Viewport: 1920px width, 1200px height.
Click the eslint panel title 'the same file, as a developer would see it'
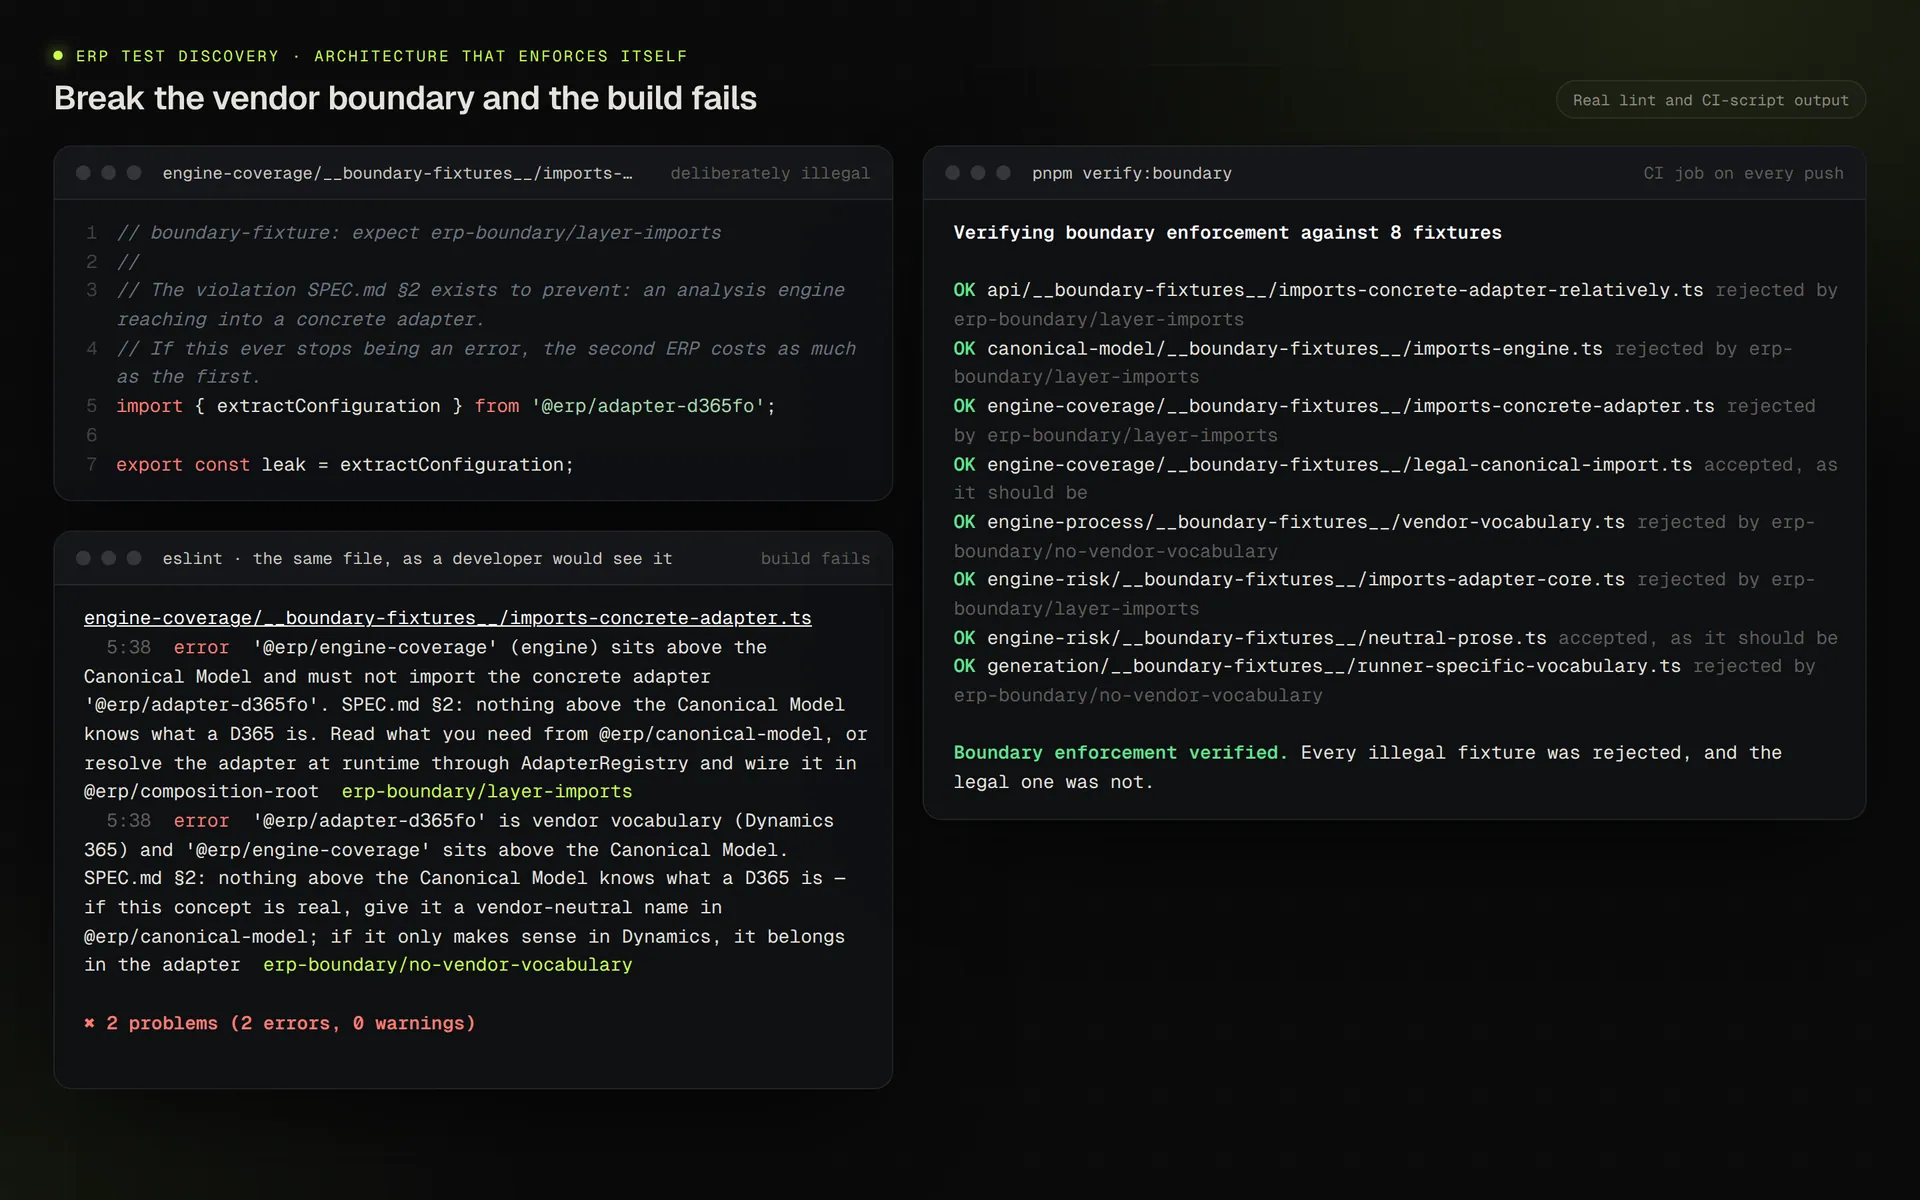(462, 558)
